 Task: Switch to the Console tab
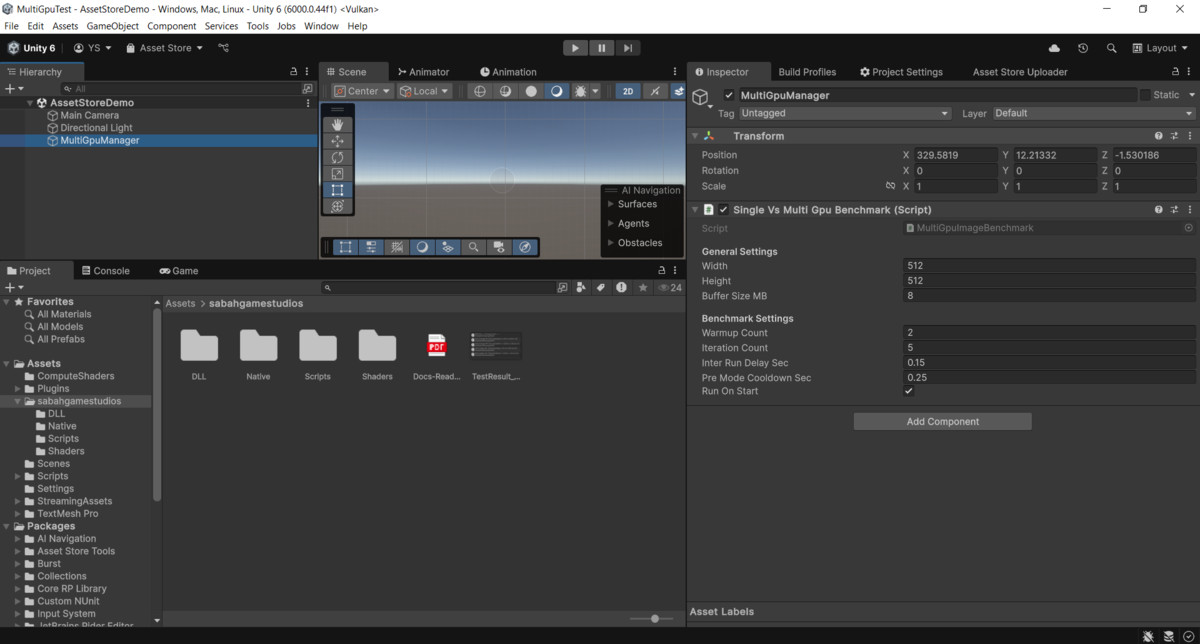pyautogui.click(x=106, y=271)
